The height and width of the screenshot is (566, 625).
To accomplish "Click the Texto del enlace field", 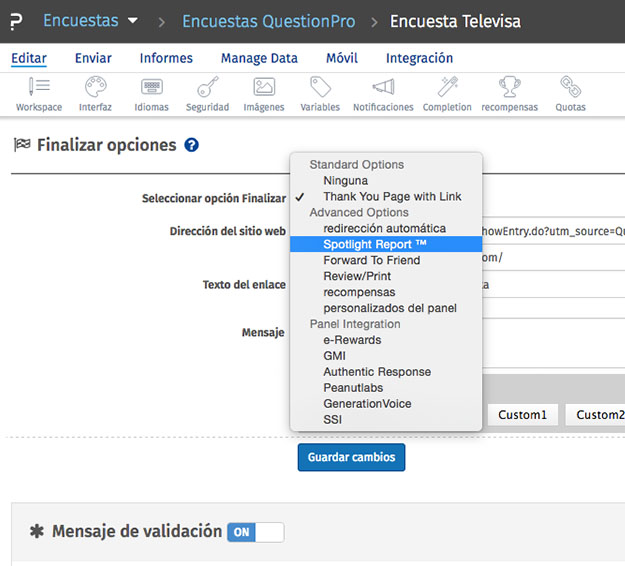I will pyautogui.click(x=553, y=284).
